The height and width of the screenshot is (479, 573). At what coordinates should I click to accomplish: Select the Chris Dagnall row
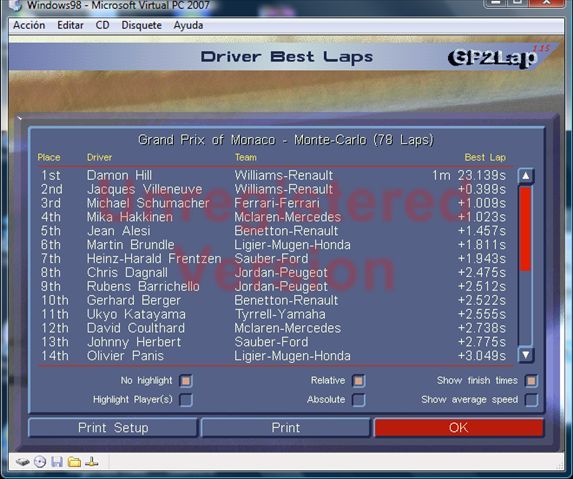[x=273, y=273]
